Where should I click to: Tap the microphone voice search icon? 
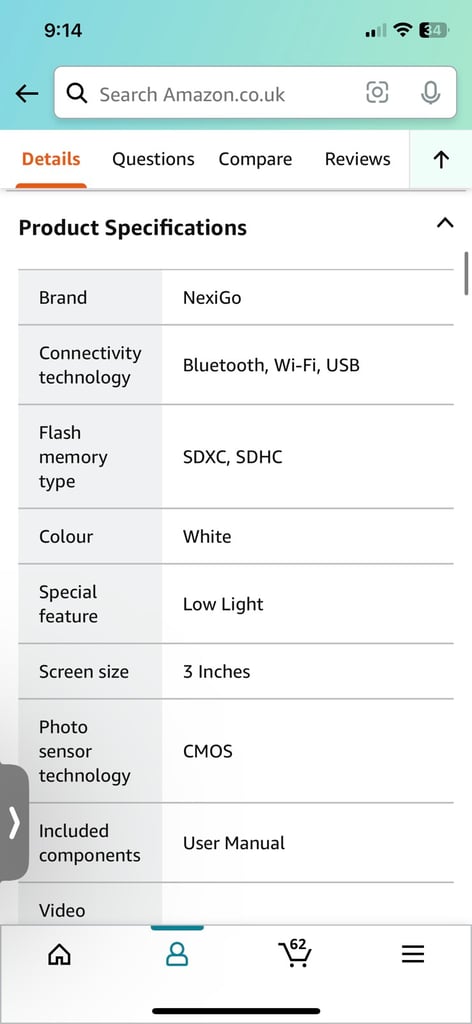[430, 93]
